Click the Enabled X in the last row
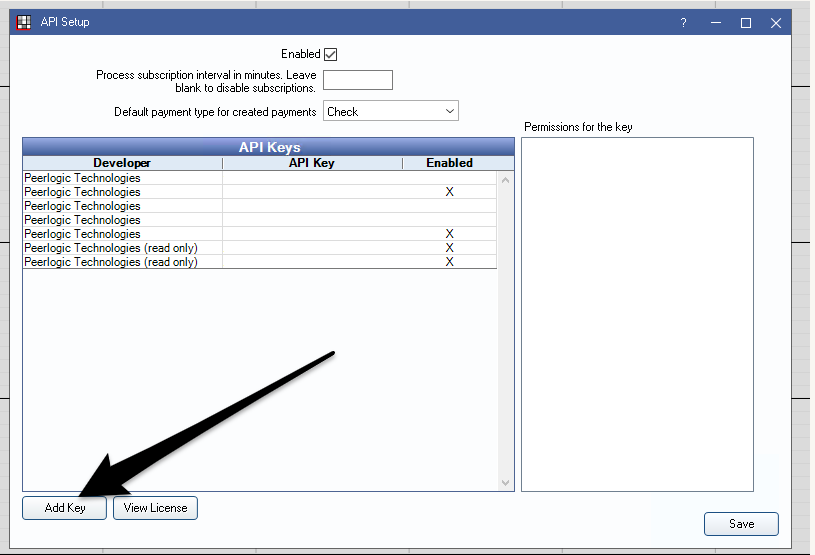 (x=450, y=262)
